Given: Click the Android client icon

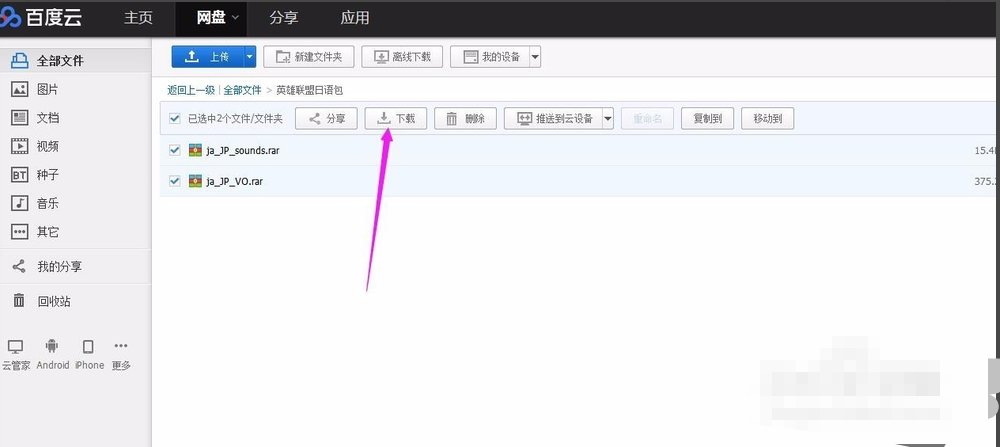Looking at the screenshot, I should 52,346.
